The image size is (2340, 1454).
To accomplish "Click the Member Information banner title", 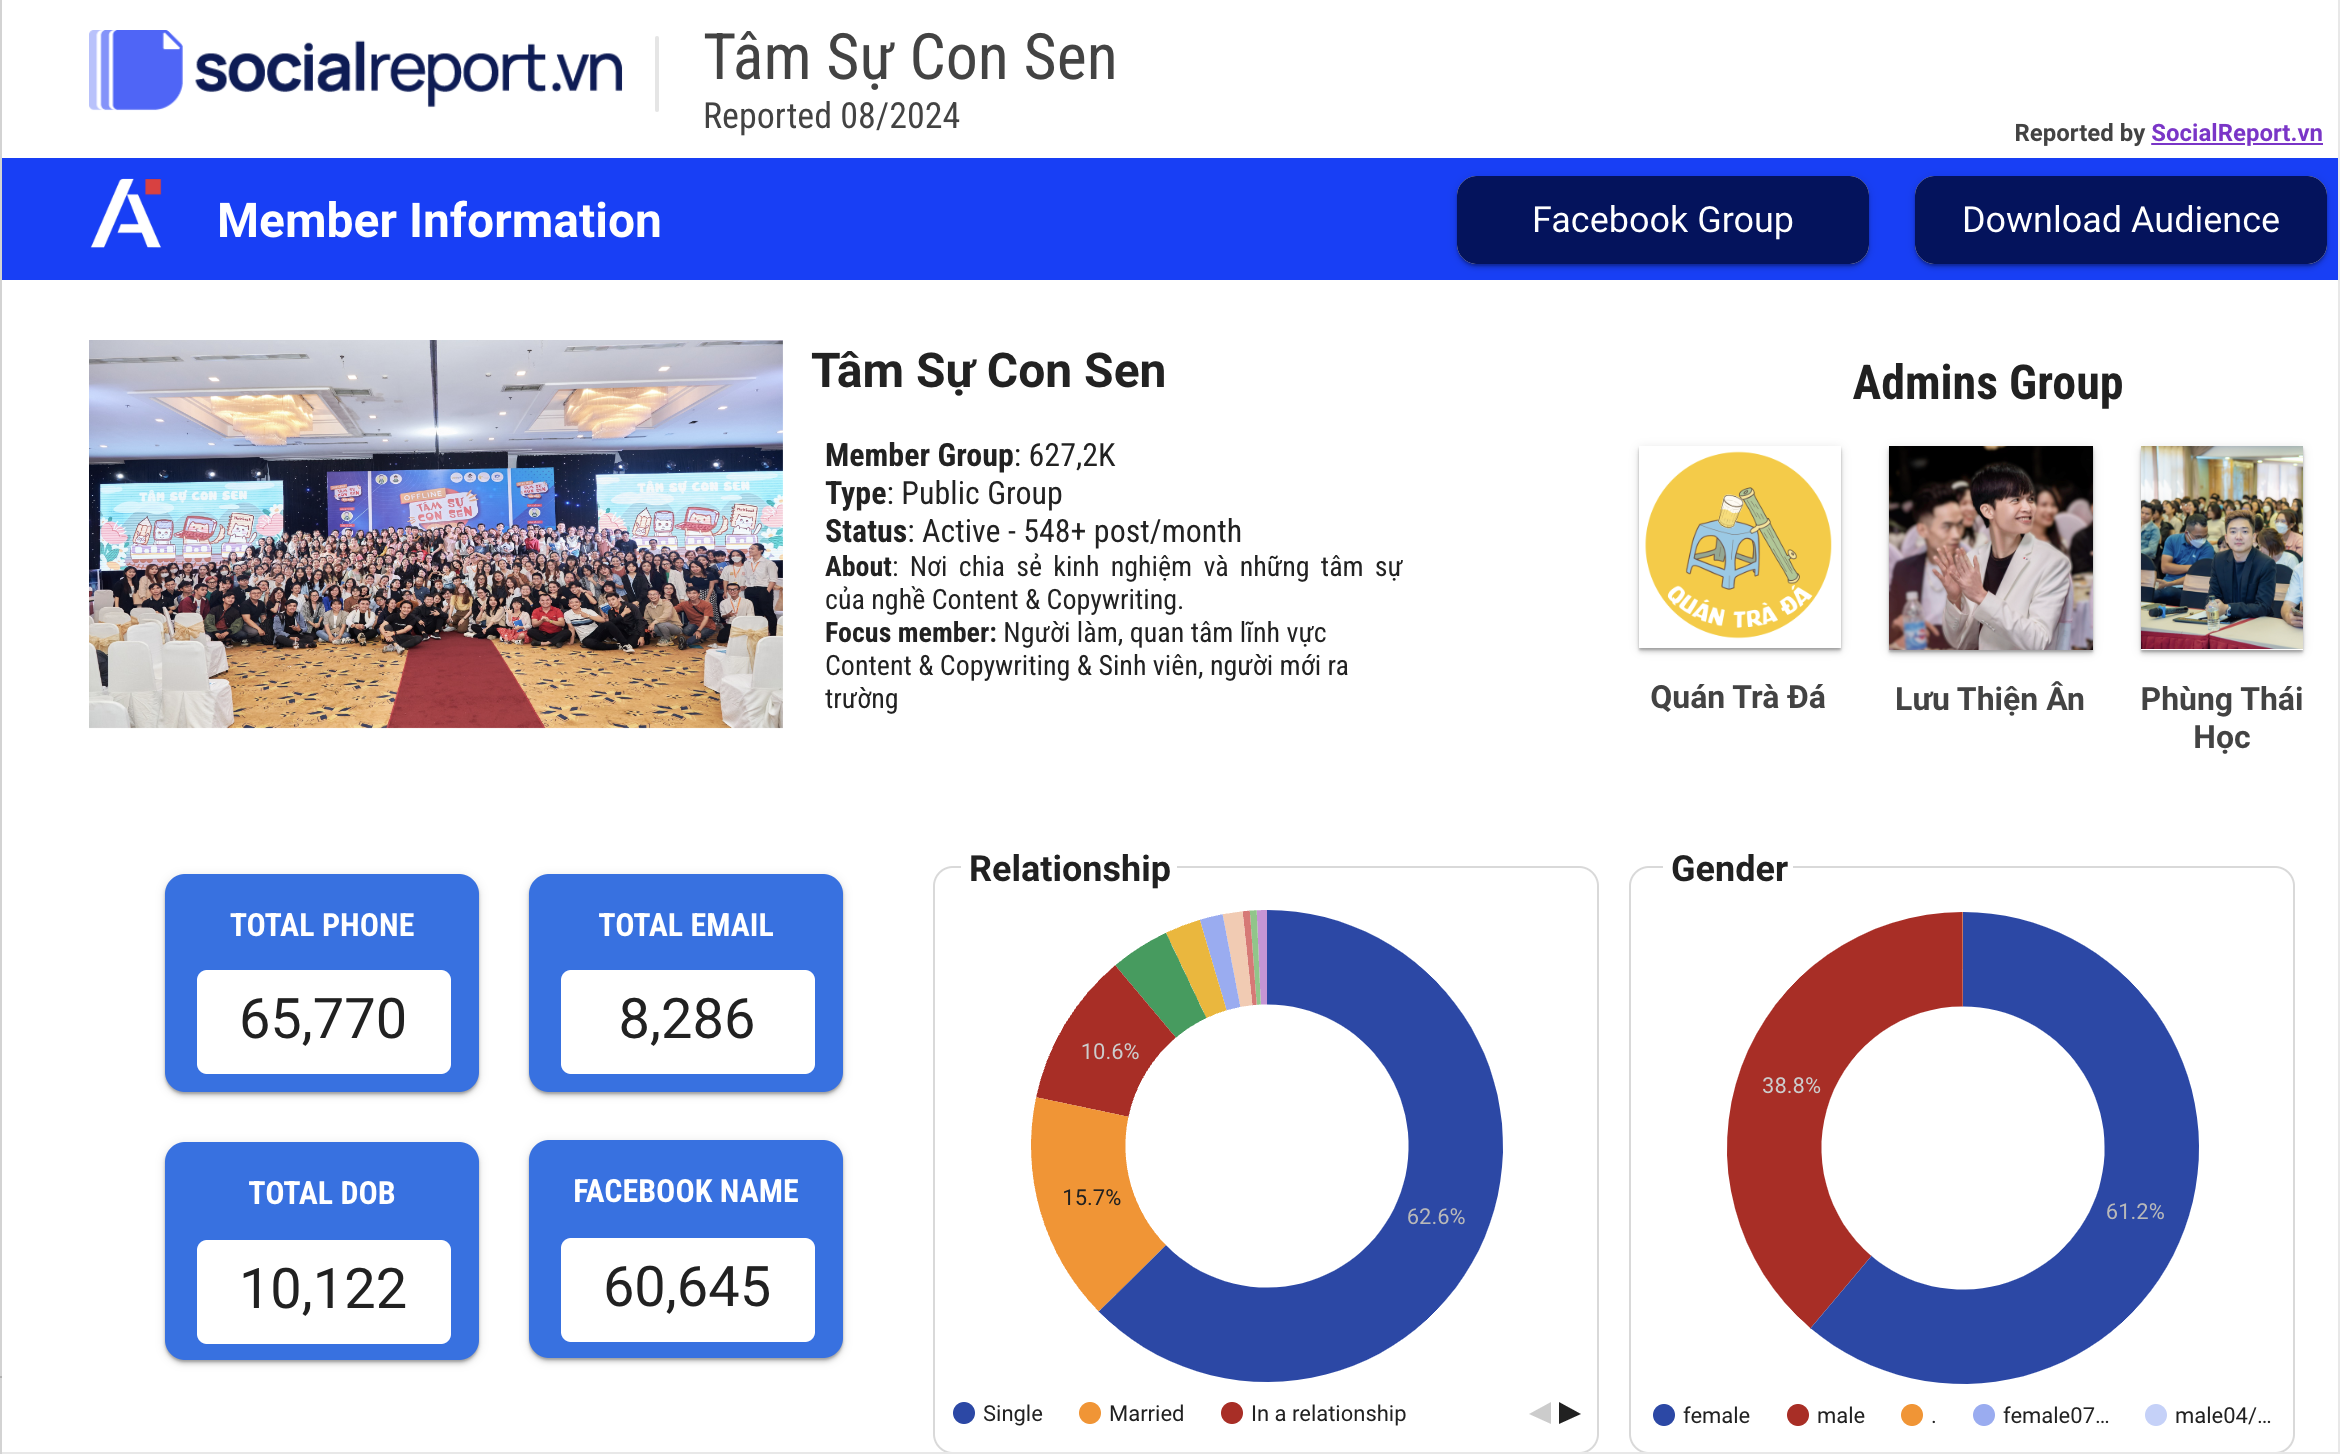I will [439, 220].
